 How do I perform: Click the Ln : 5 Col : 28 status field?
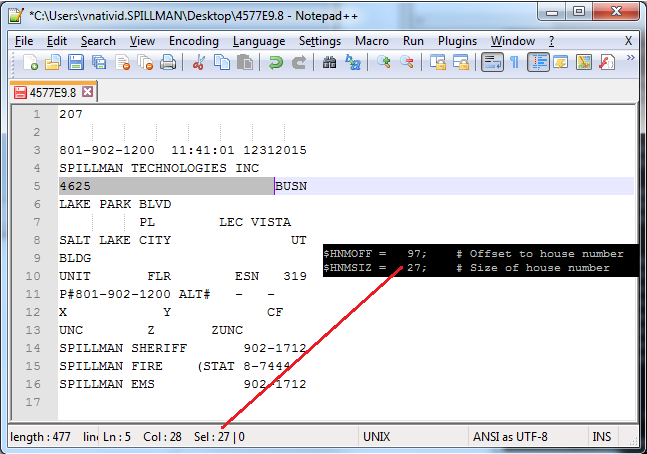[x=142, y=437]
